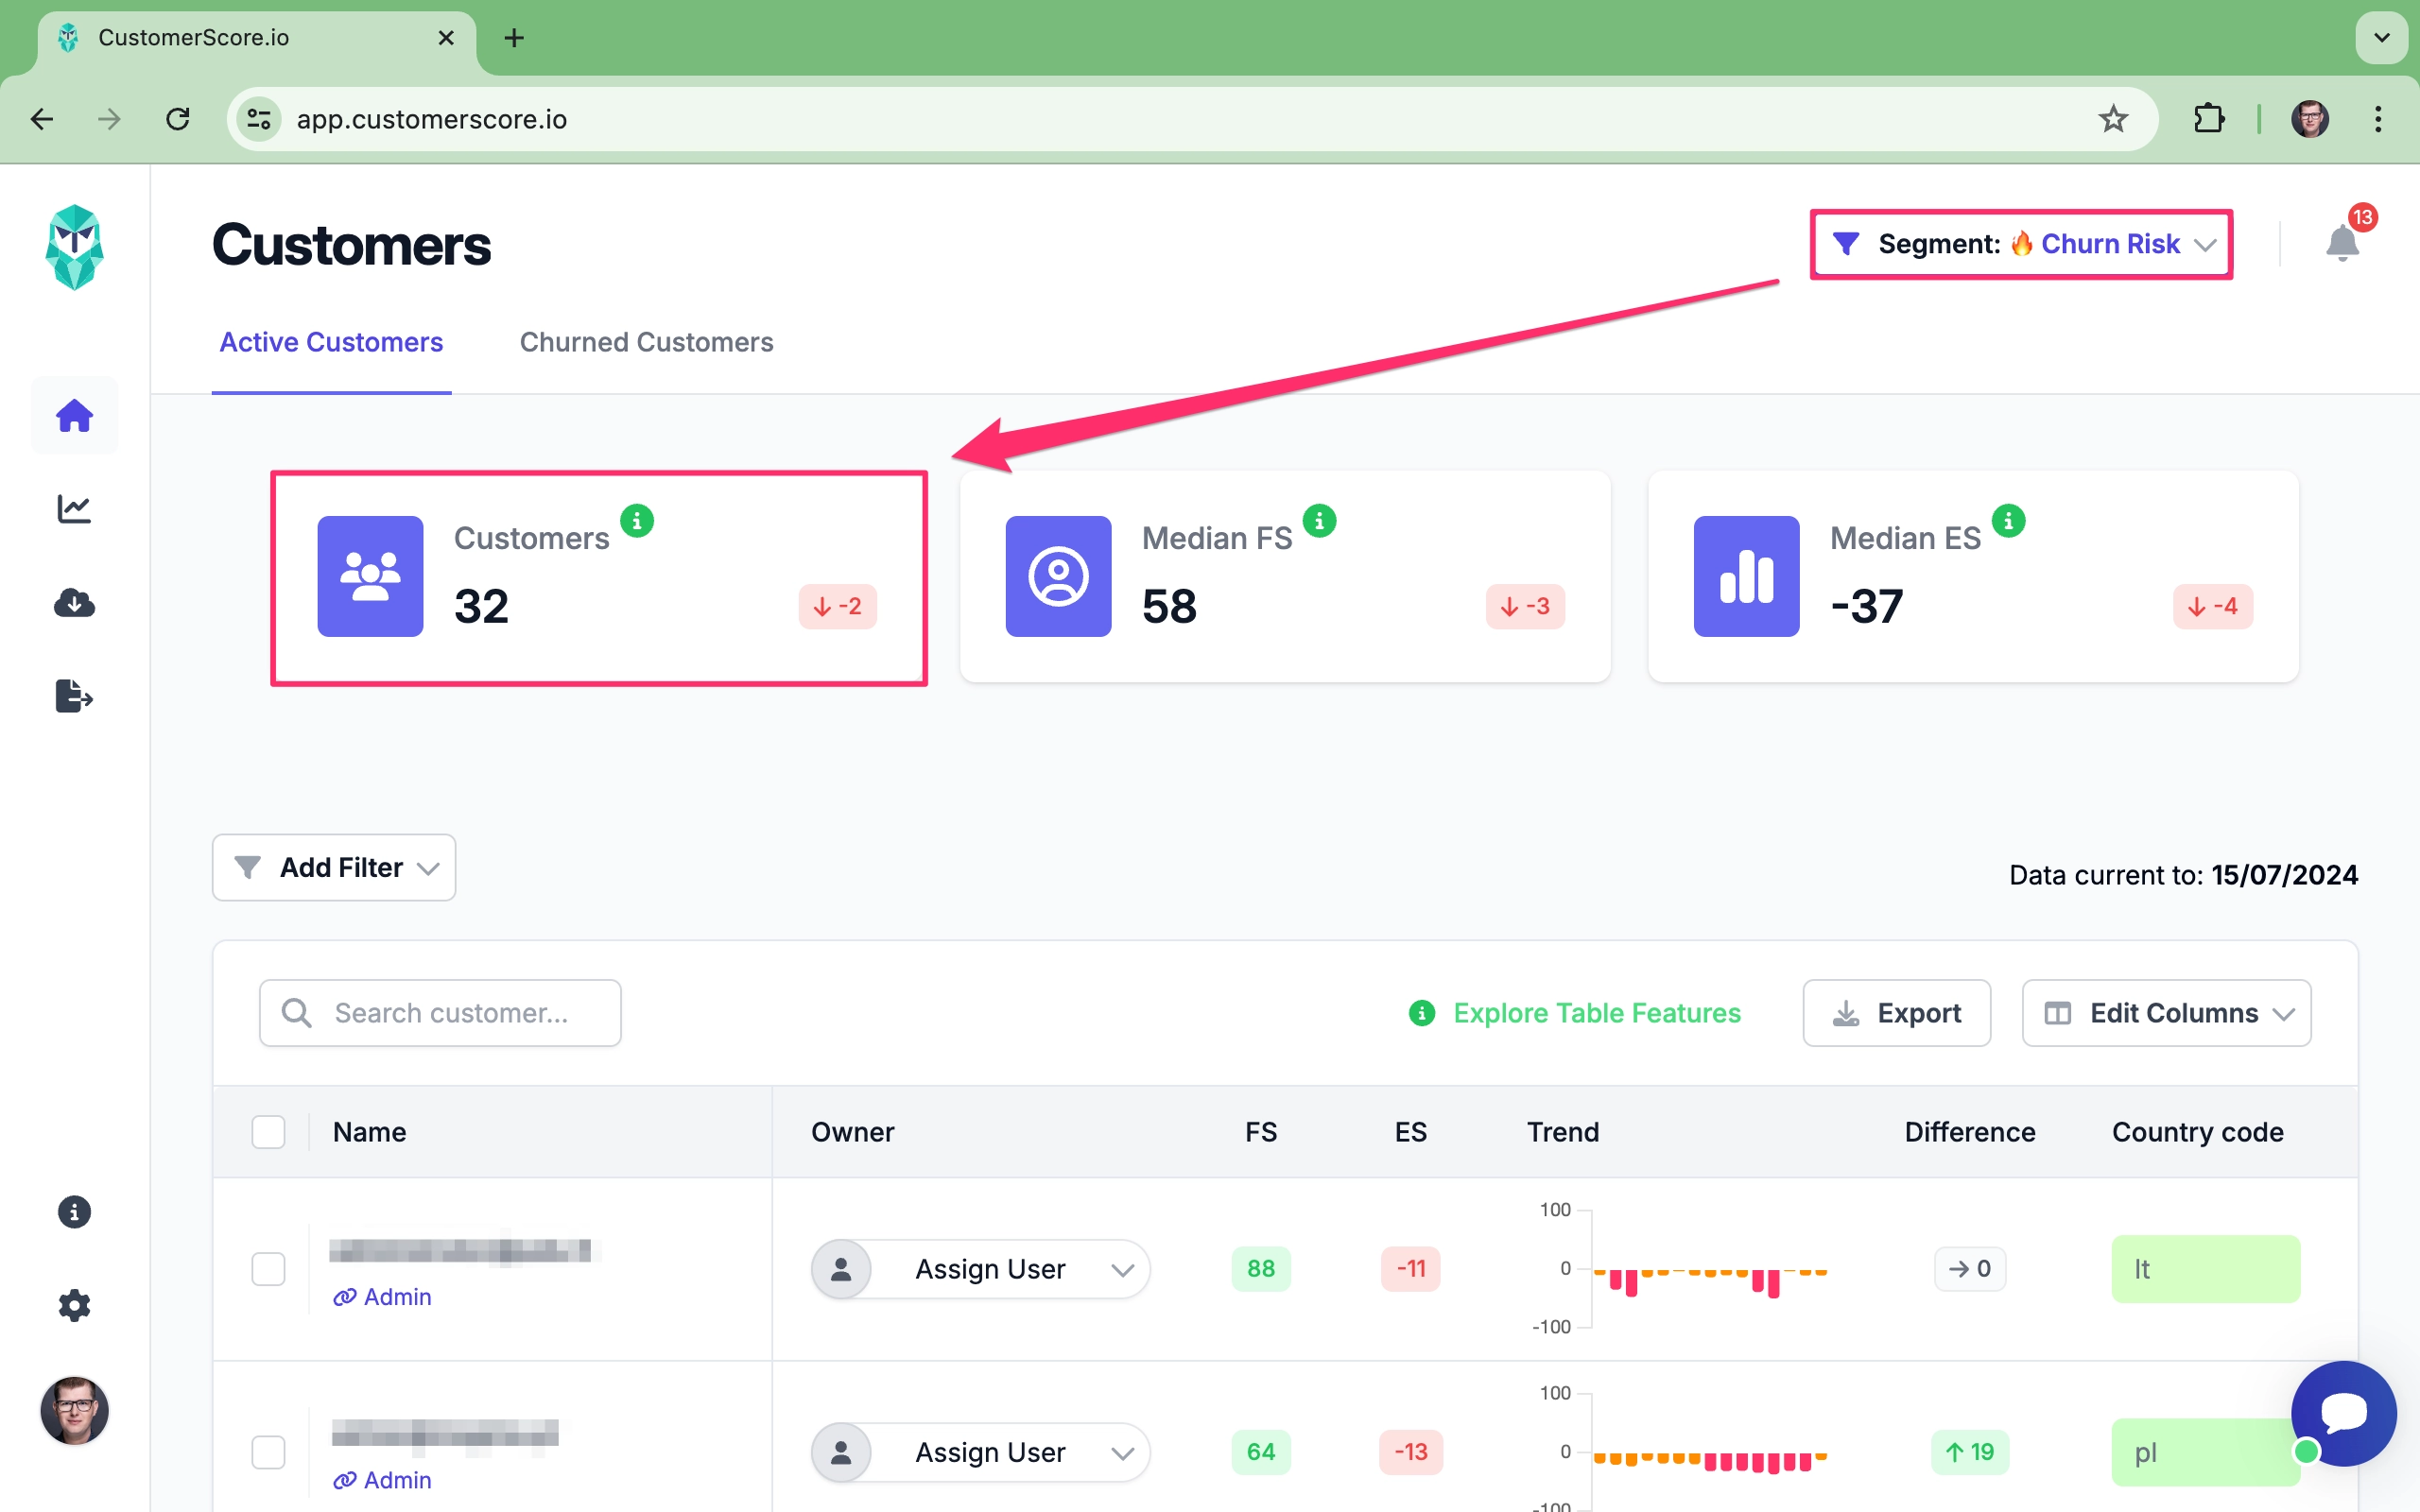This screenshot has width=2420, height=1512.
Task: Check the first customer row checkbox
Action: pyautogui.click(x=268, y=1269)
